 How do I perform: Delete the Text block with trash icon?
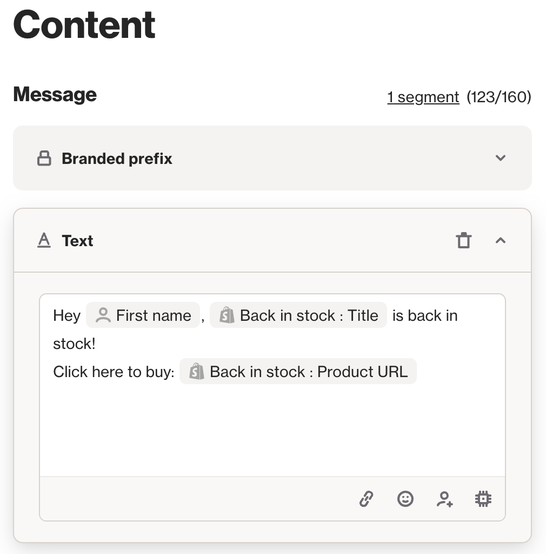(464, 241)
